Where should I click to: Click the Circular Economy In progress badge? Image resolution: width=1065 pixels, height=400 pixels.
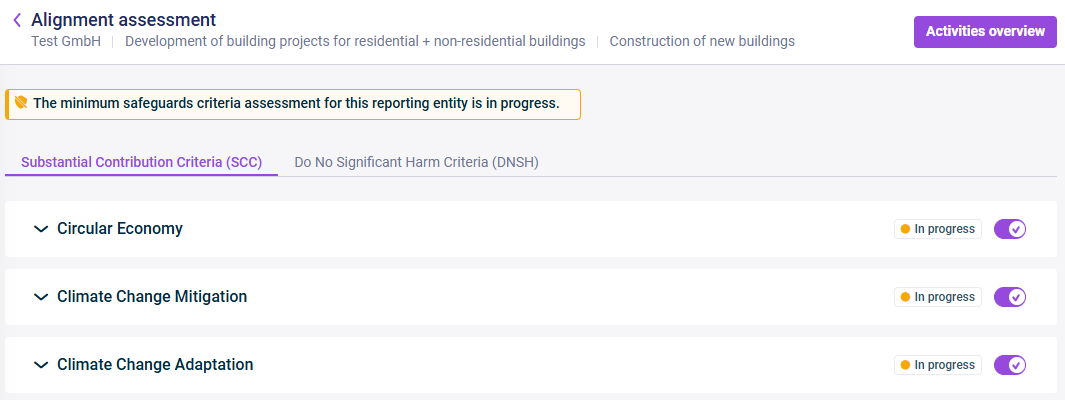[x=937, y=229]
